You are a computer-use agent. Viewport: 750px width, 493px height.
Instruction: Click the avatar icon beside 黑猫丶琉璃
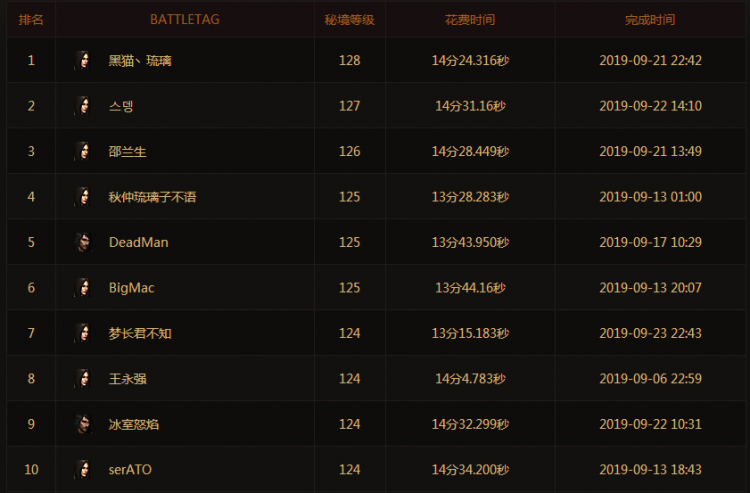tap(82, 60)
